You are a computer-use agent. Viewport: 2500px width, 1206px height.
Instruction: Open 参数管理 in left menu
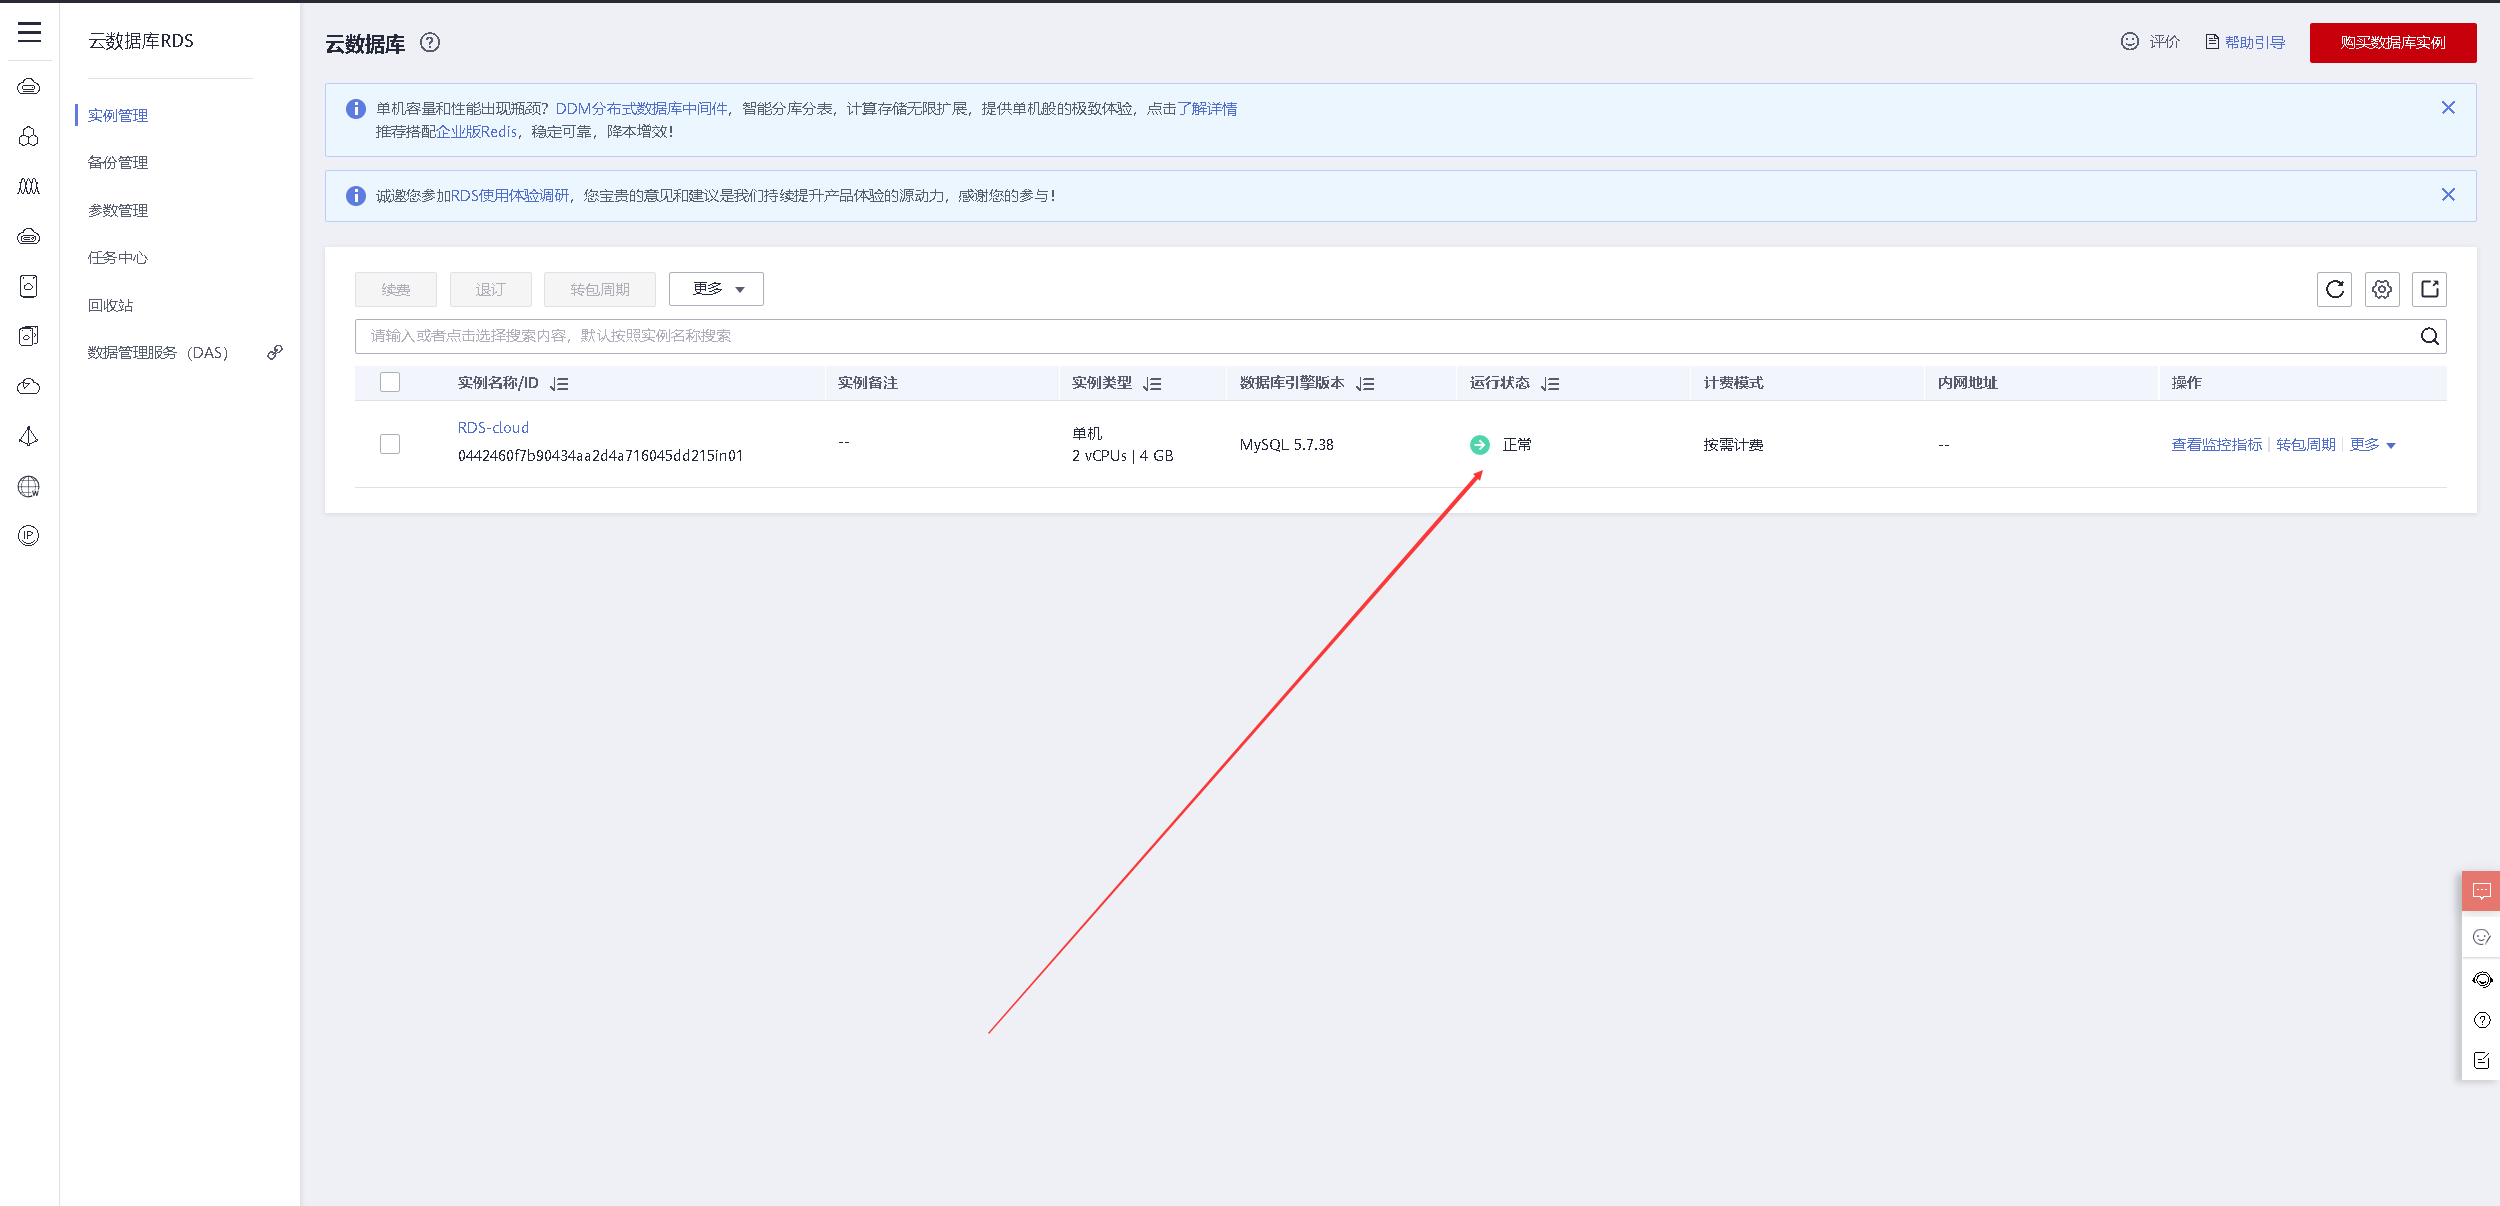(x=118, y=211)
